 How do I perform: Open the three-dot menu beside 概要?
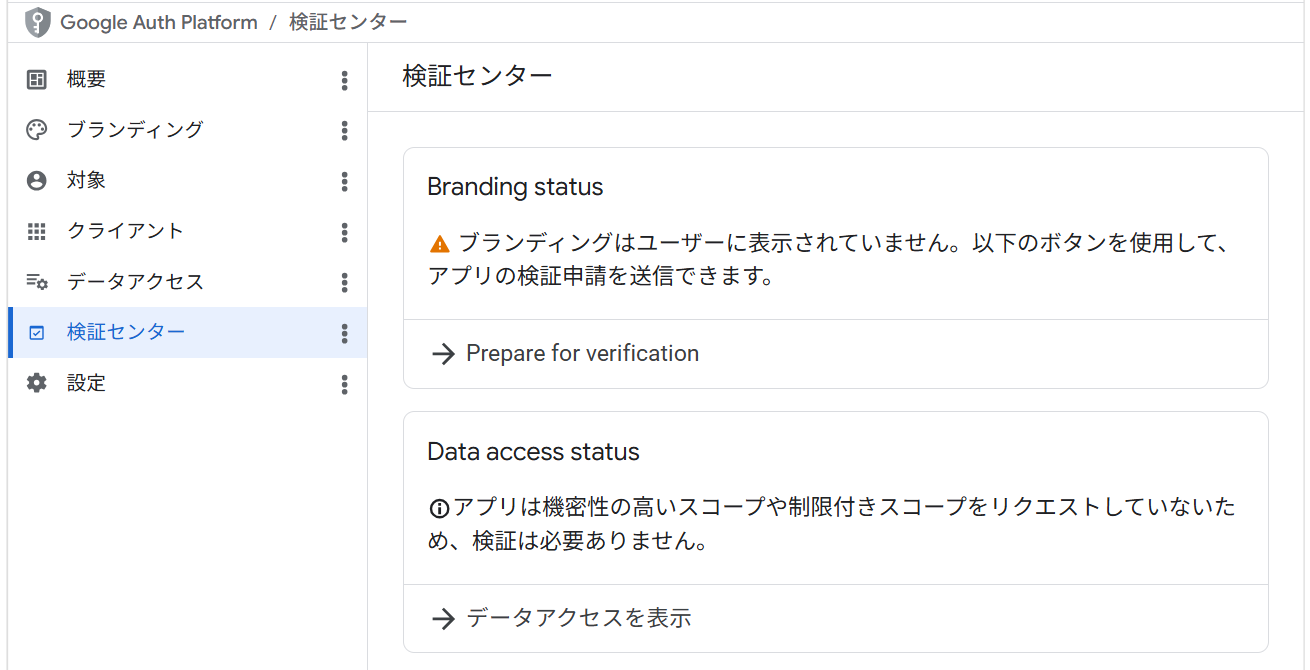point(345,81)
